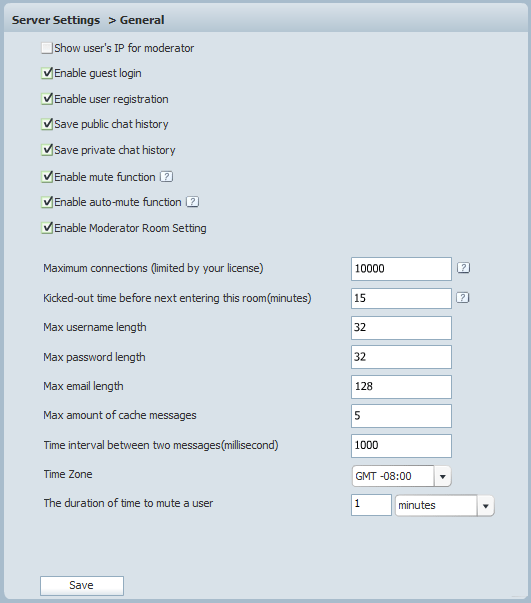The image size is (531, 603).
Task: Open the Time Zone GMT -08:00 dropdown
Action: (401, 476)
